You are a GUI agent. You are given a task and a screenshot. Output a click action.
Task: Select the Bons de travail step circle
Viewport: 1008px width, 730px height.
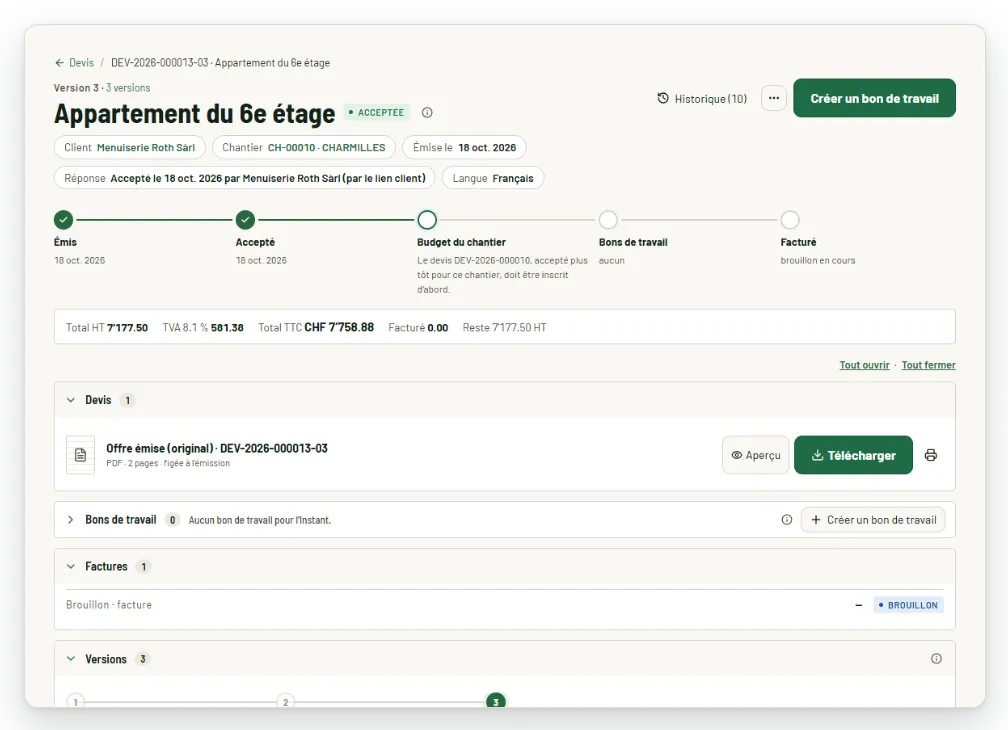tap(608, 220)
